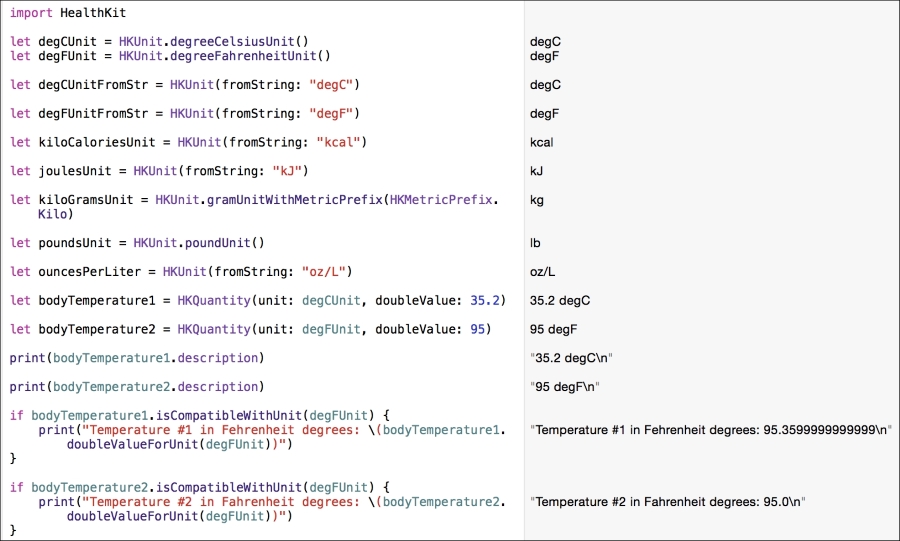Select the kcal result in the sidebar
This screenshot has width=900, height=541.
541,143
